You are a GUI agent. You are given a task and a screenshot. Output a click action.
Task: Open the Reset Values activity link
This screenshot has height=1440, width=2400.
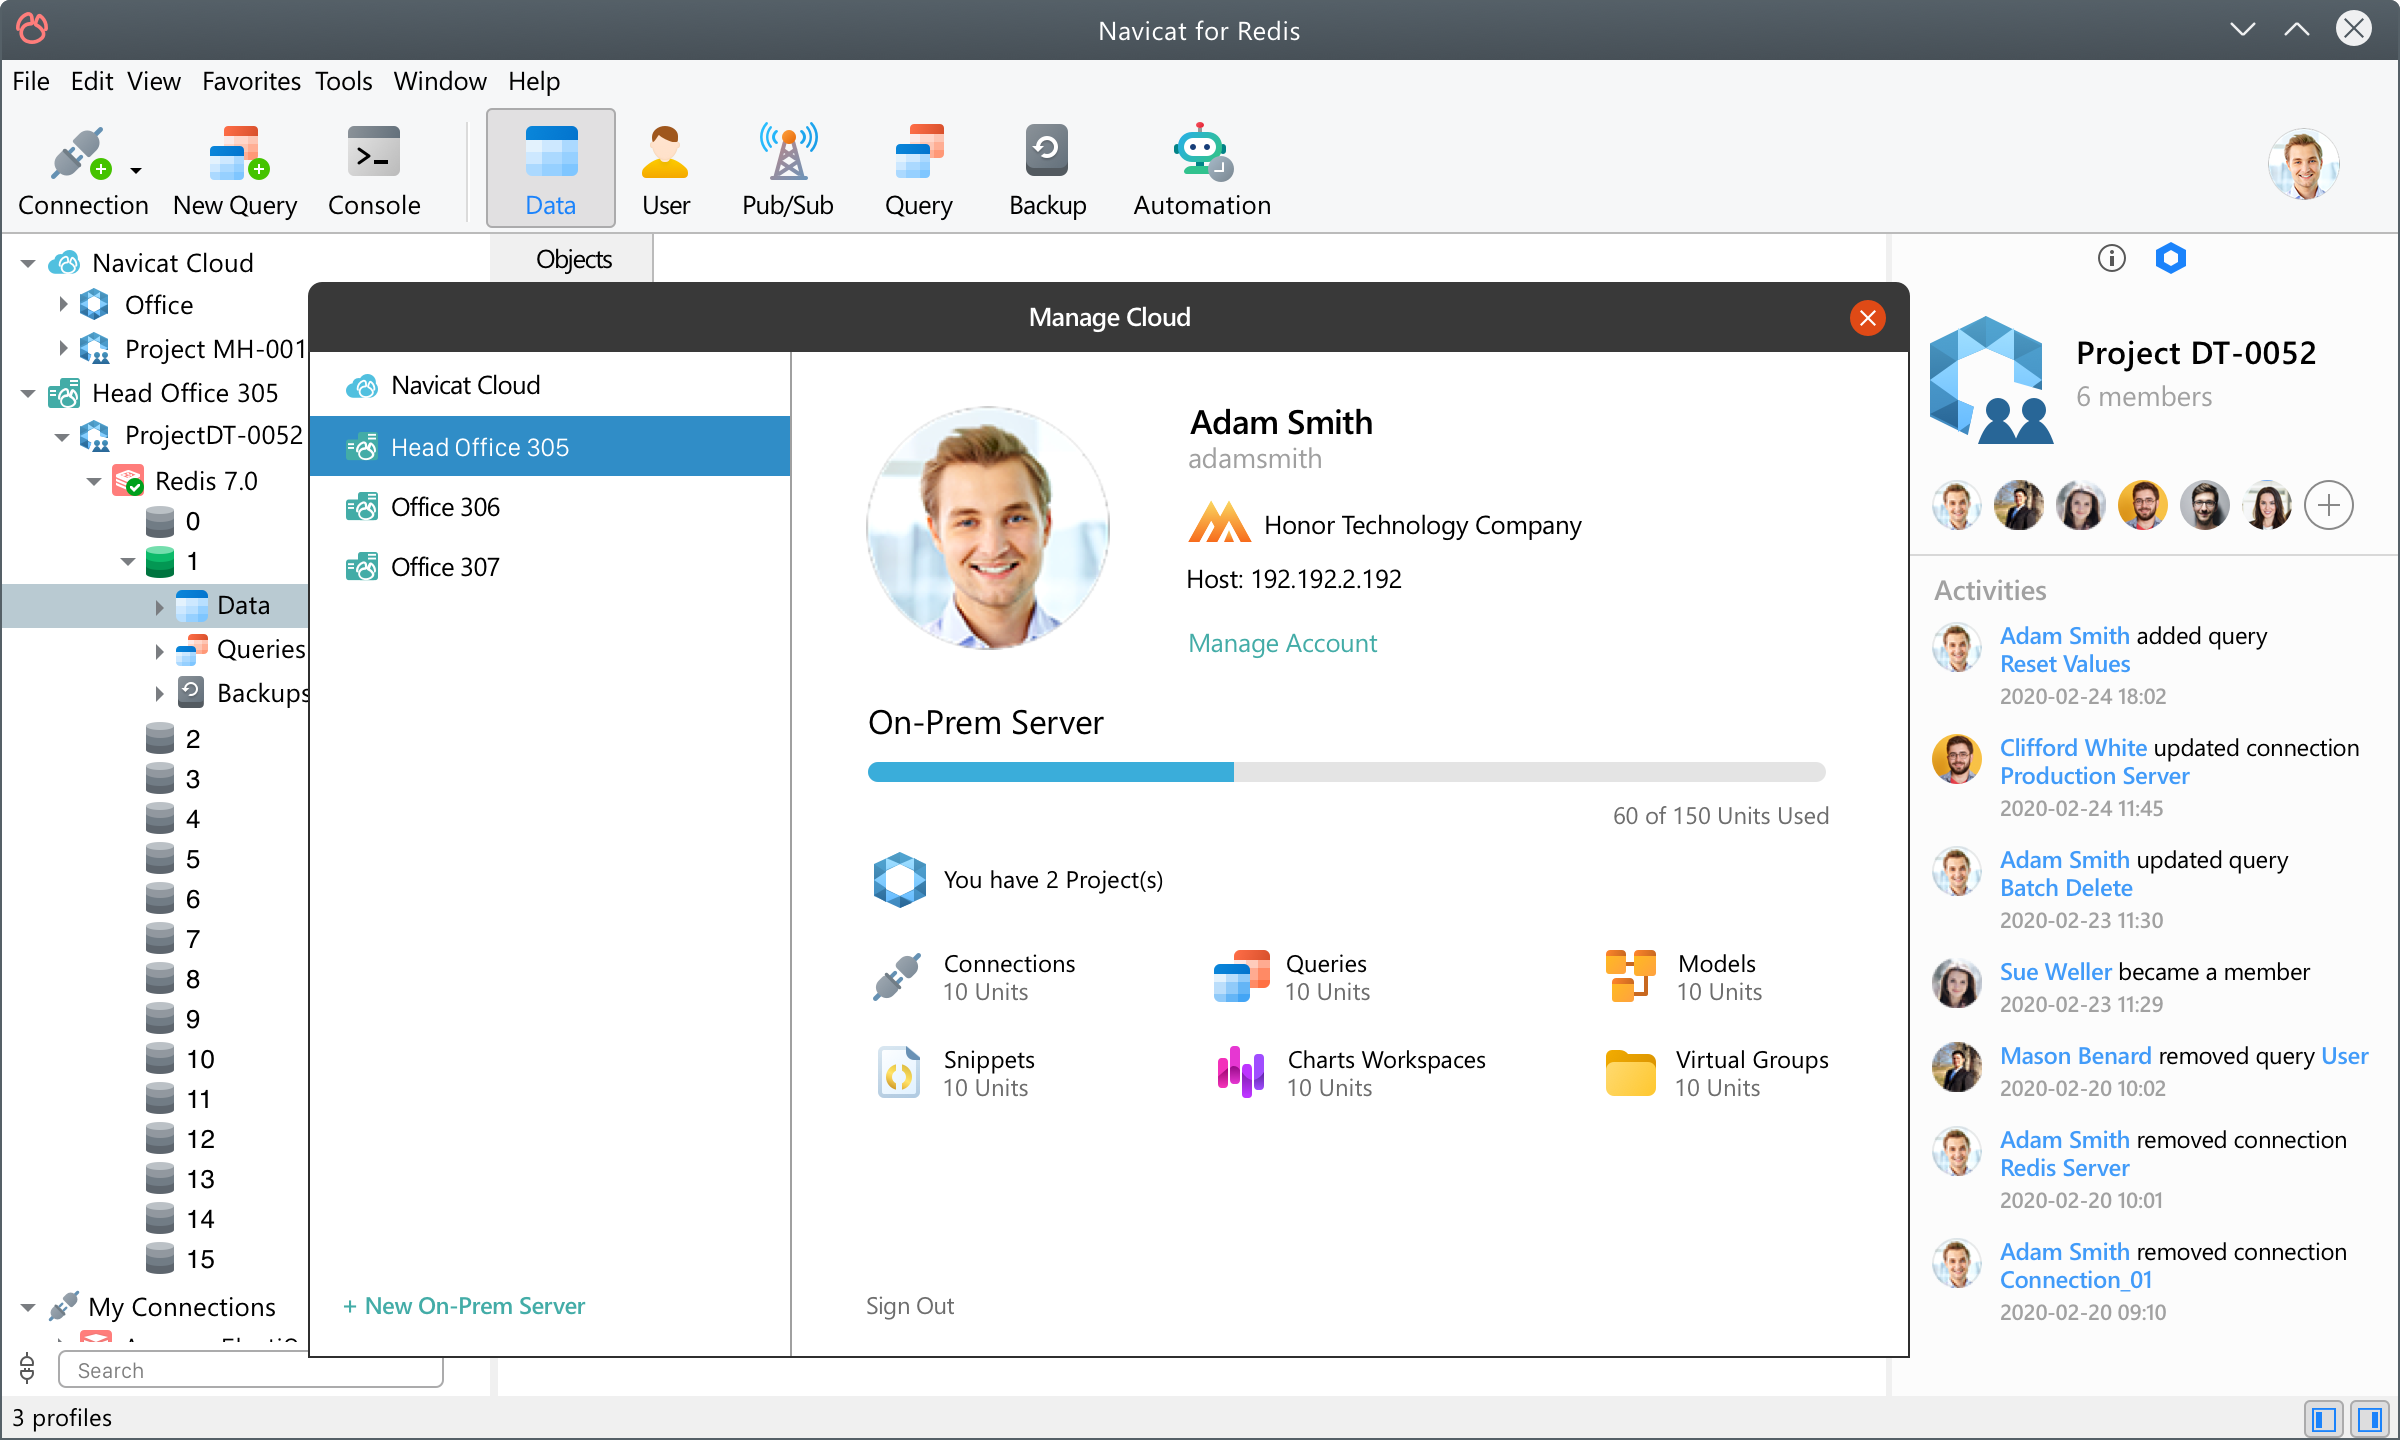point(2065,664)
